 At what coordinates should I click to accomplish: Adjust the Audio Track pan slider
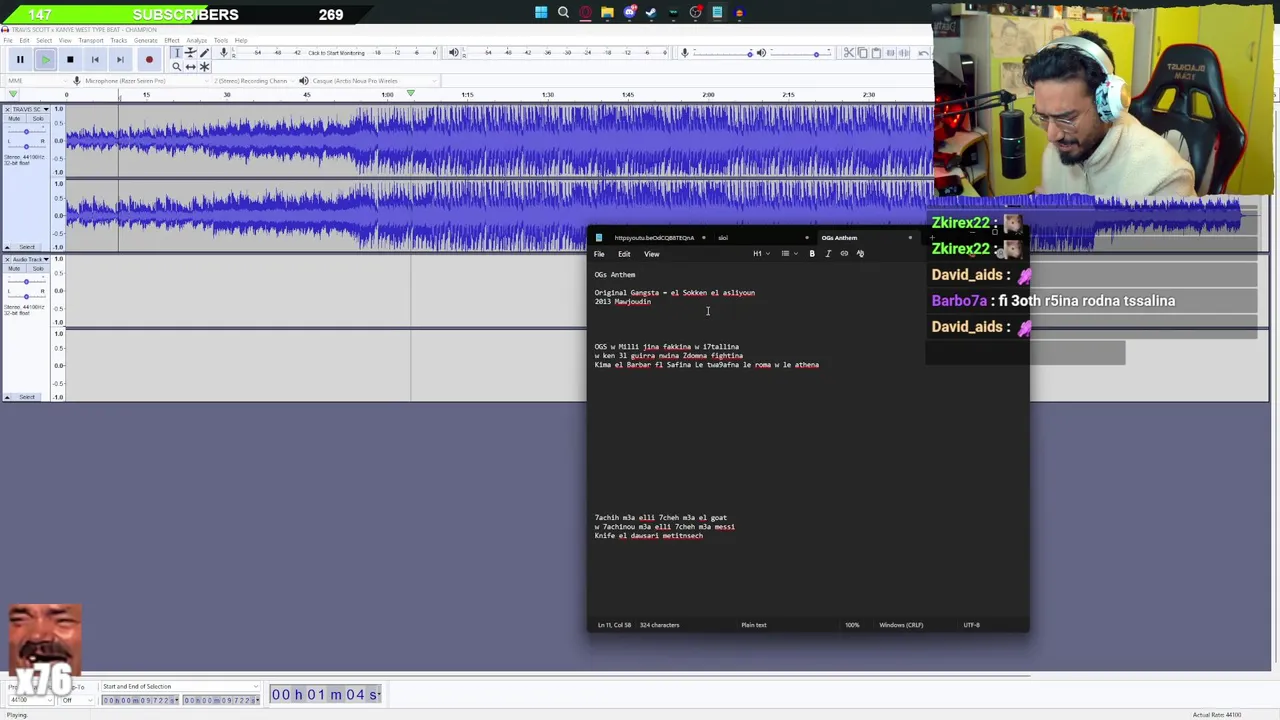click(x=26, y=296)
